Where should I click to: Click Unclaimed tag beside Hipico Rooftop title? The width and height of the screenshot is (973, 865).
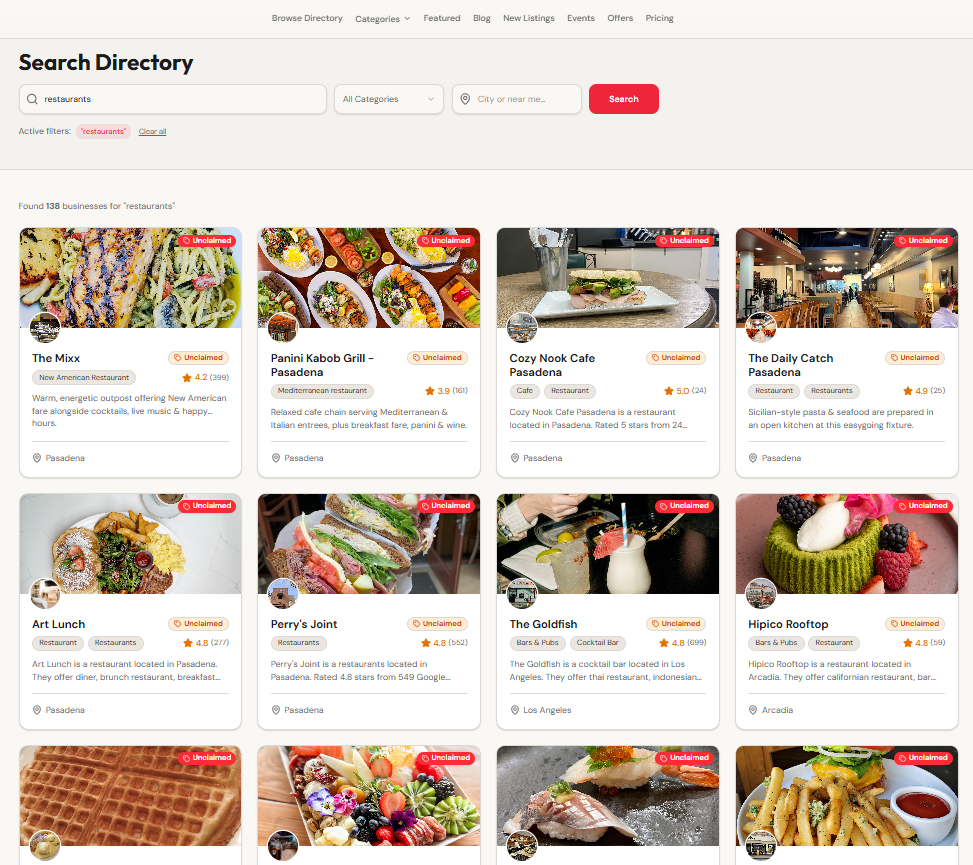pyautogui.click(x=915, y=624)
